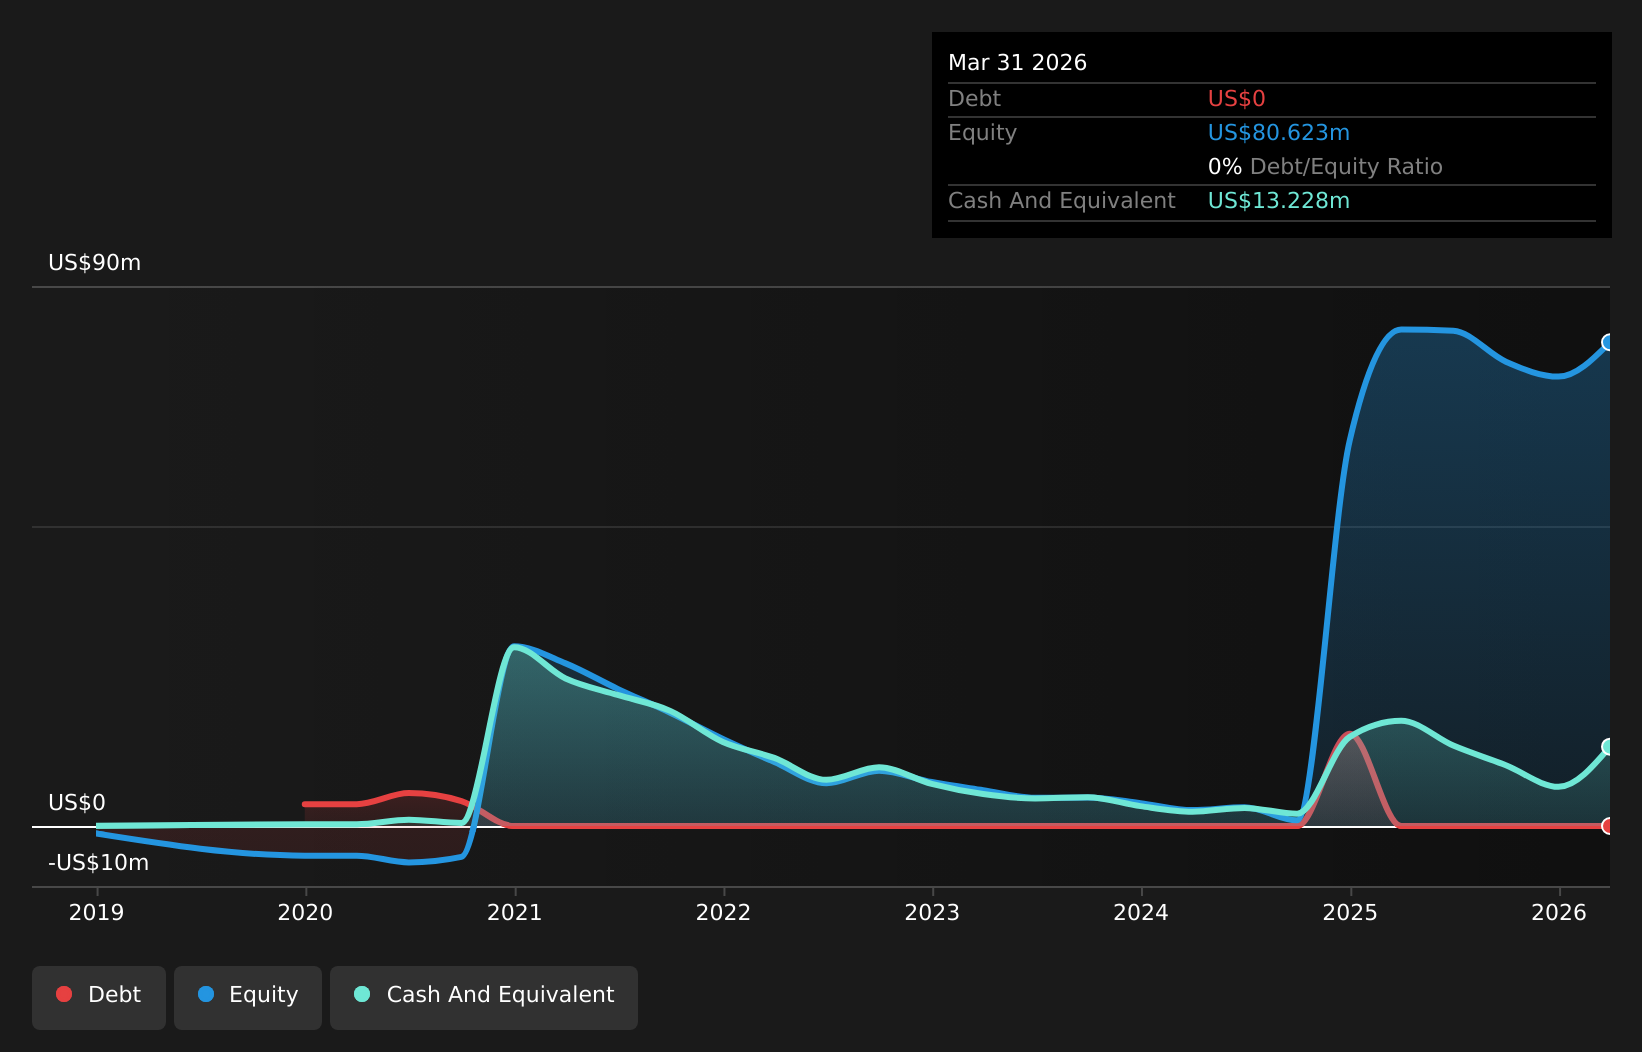This screenshot has height=1052, width=1642.
Task: Click the US$80.623m equity value in tooltip
Action: coord(1279,133)
